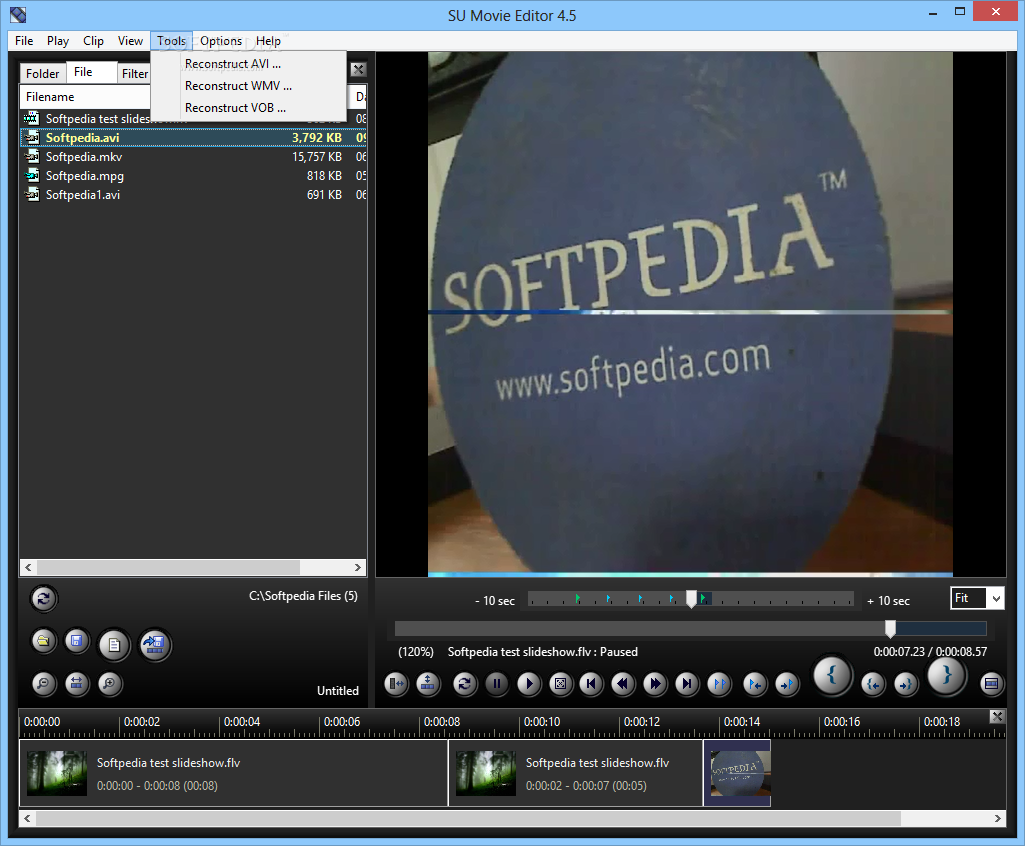This screenshot has height=846, width=1025.
Task: Click the blue double-flag bookmarks icon
Action: point(719,684)
